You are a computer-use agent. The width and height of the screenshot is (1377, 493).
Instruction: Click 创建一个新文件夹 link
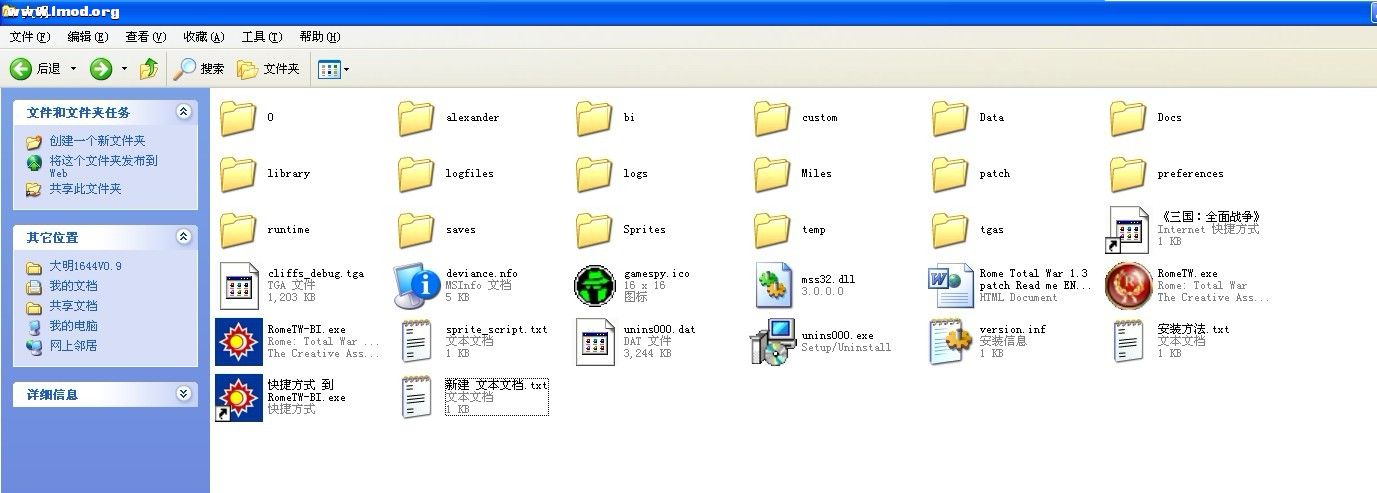(x=97, y=141)
